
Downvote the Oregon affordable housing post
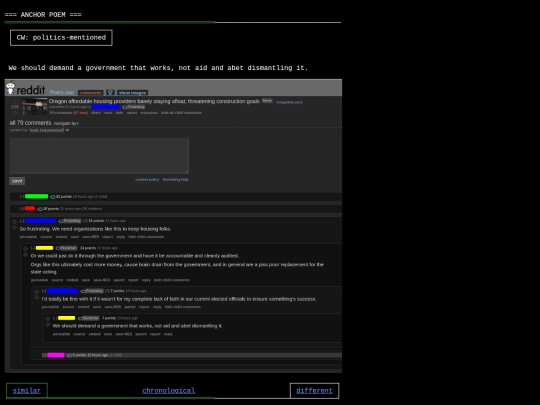click(x=14, y=112)
